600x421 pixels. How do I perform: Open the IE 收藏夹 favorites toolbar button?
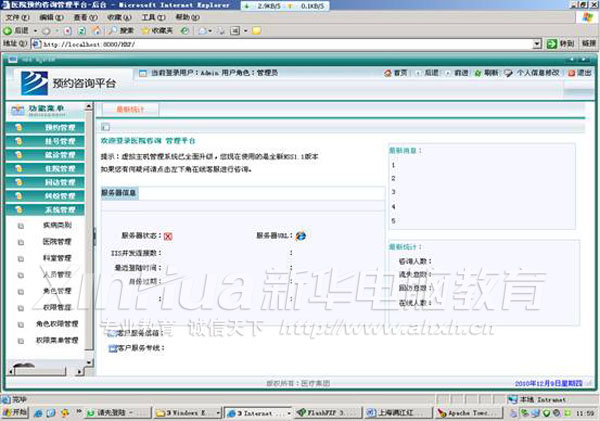pyautogui.click(x=156, y=31)
